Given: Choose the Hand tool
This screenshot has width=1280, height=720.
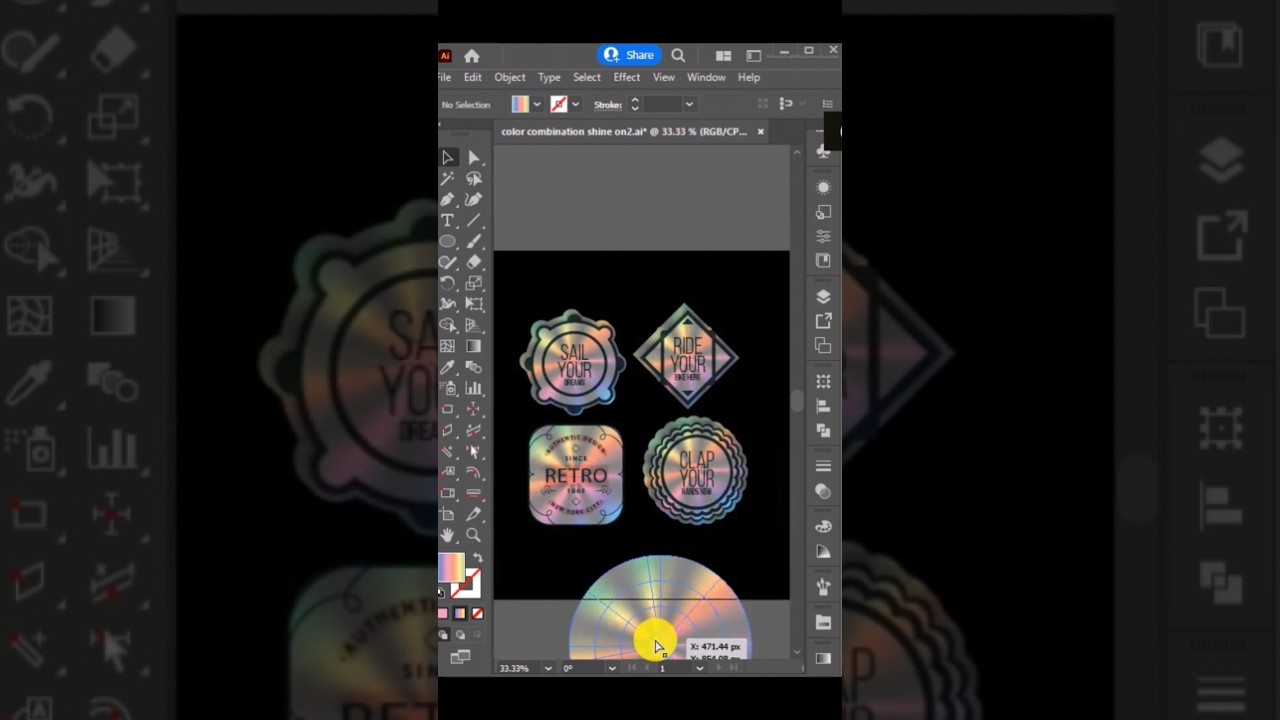Looking at the screenshot, I should pyautogui.click(x=448, y=535).
